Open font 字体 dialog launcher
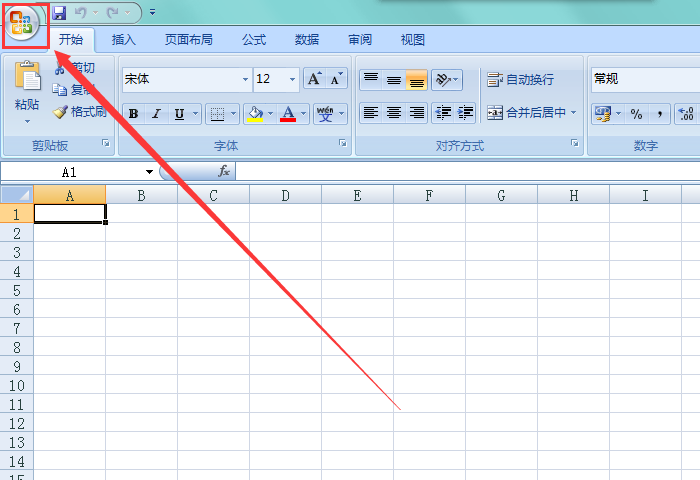Image resolution: width=700 pixels, height=480 pixels. [x=343, y=143]
